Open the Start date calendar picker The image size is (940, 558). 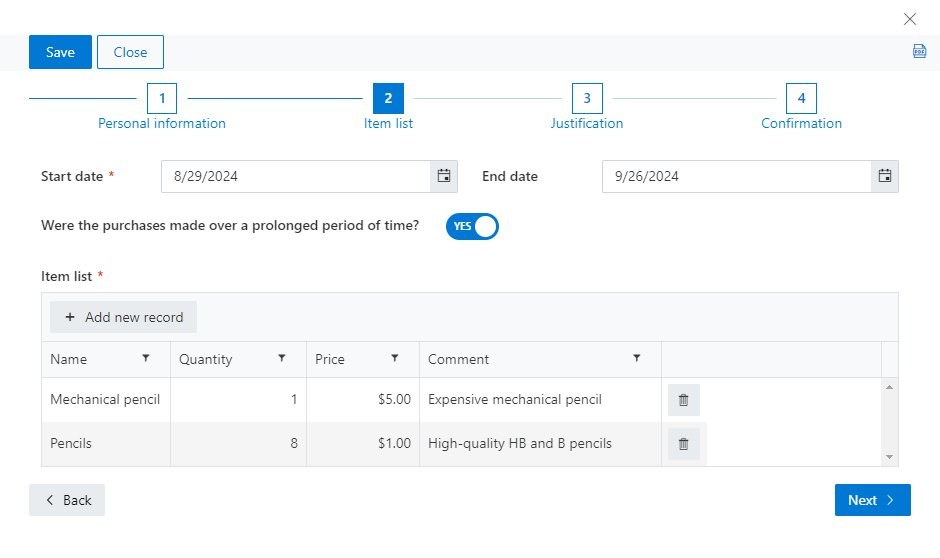pyautogui.click(x=444, y=176)
